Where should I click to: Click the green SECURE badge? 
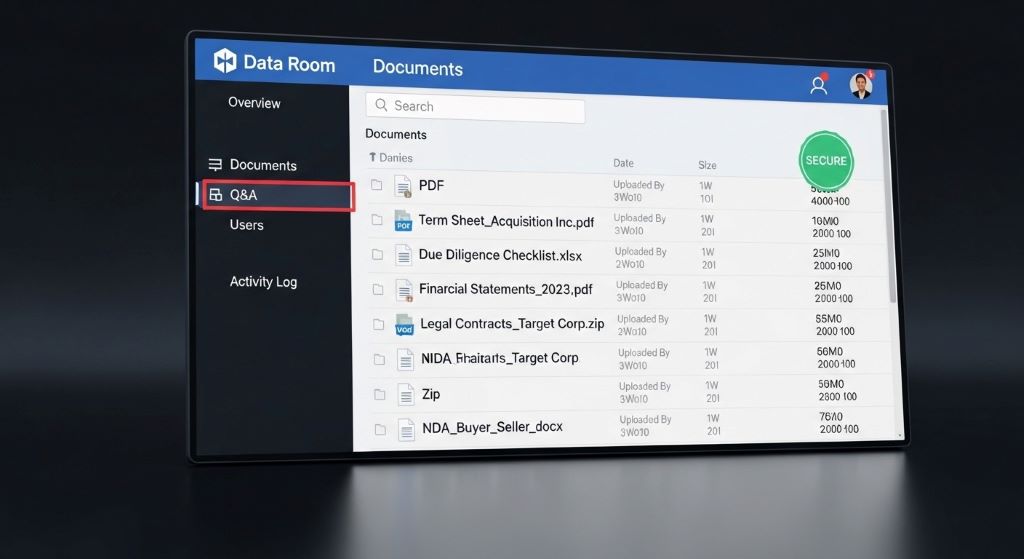(x=826, y=160)
